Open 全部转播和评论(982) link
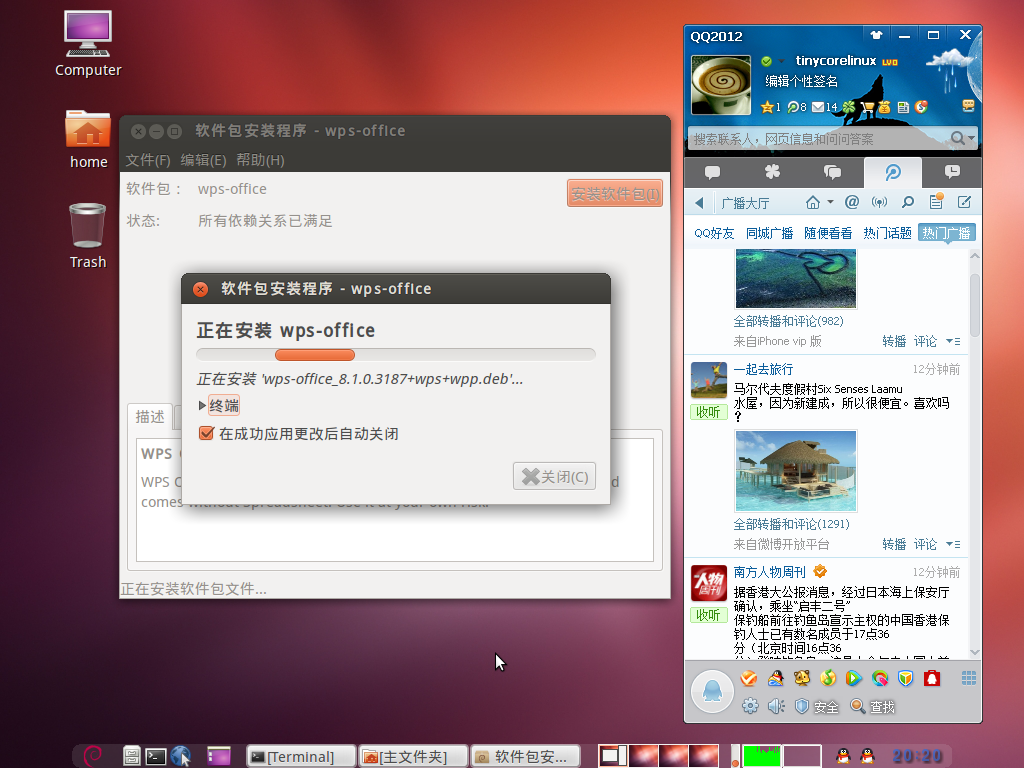Viewport: 1024px width, 768px height. point(788,321)
